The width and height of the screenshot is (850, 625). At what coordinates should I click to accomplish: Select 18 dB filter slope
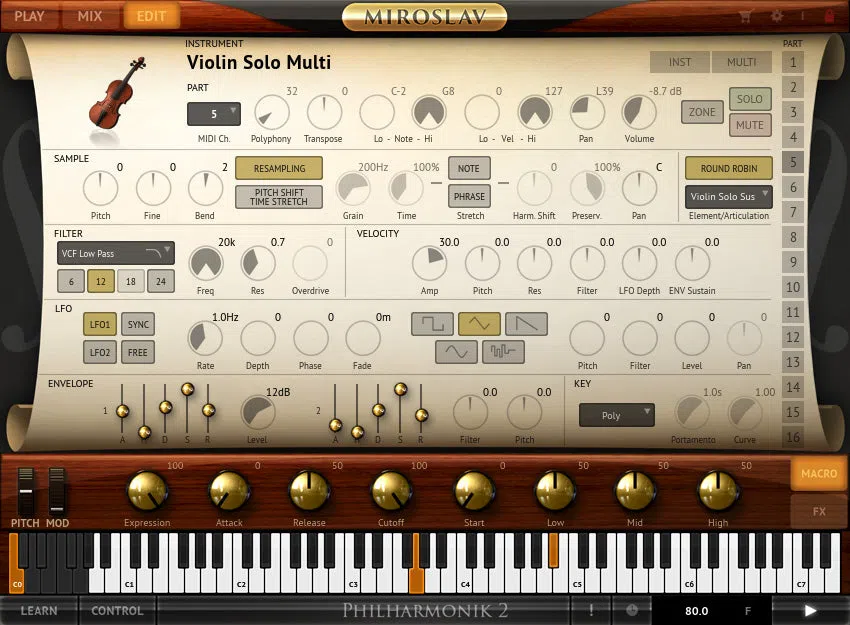pyautogui.click(x=131, y=281)
